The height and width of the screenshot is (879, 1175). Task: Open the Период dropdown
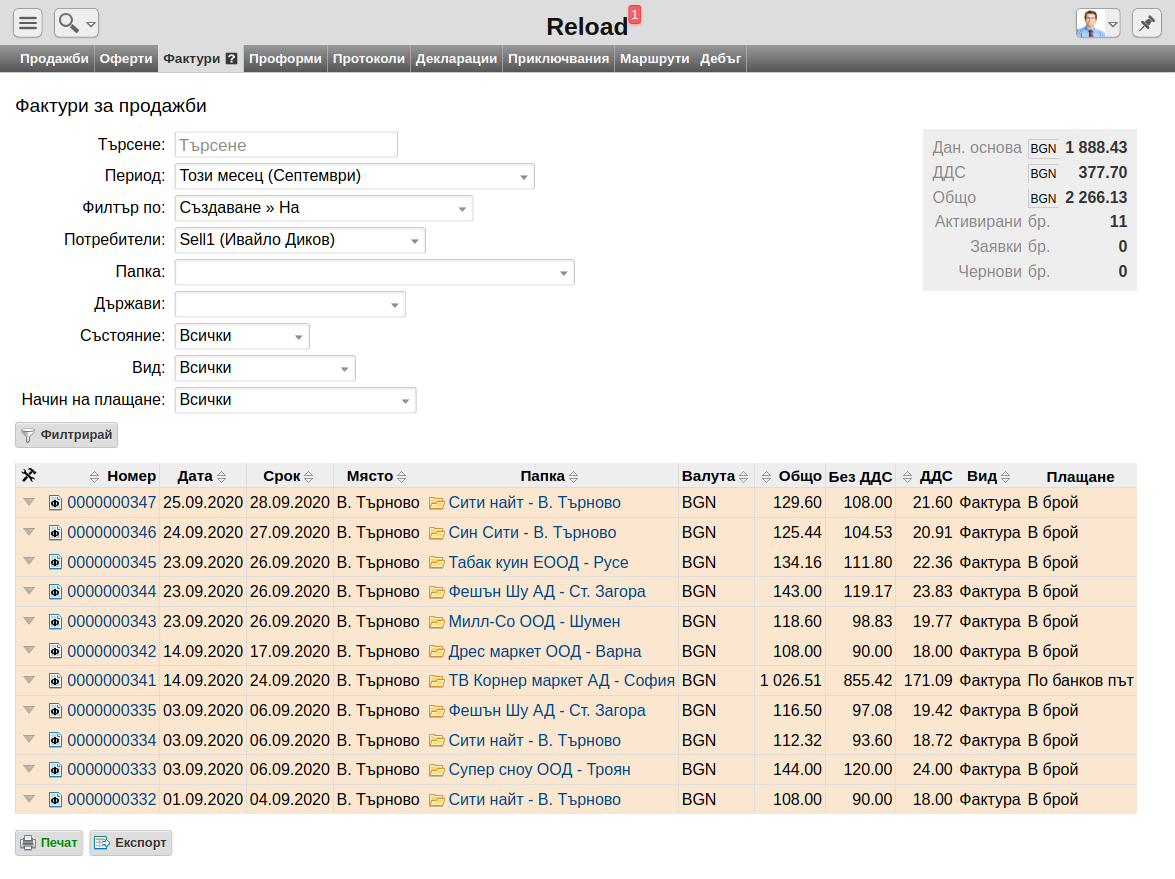tap(354, 176)
